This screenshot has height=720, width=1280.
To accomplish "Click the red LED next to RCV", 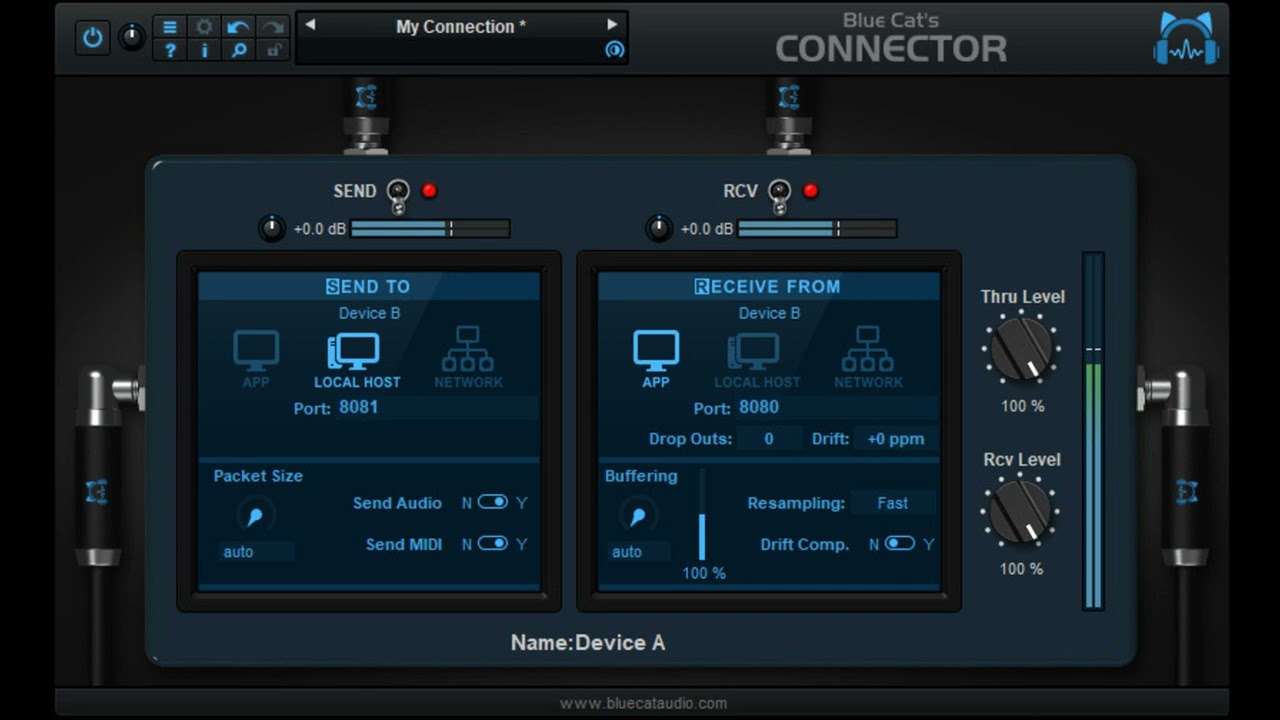I will tap(811, 191).
